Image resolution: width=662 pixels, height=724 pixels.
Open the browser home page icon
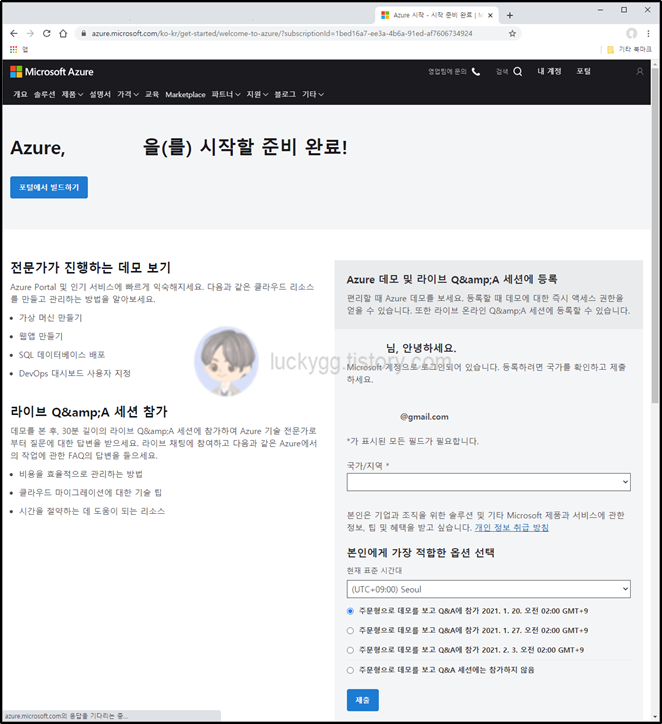(63, 33)
